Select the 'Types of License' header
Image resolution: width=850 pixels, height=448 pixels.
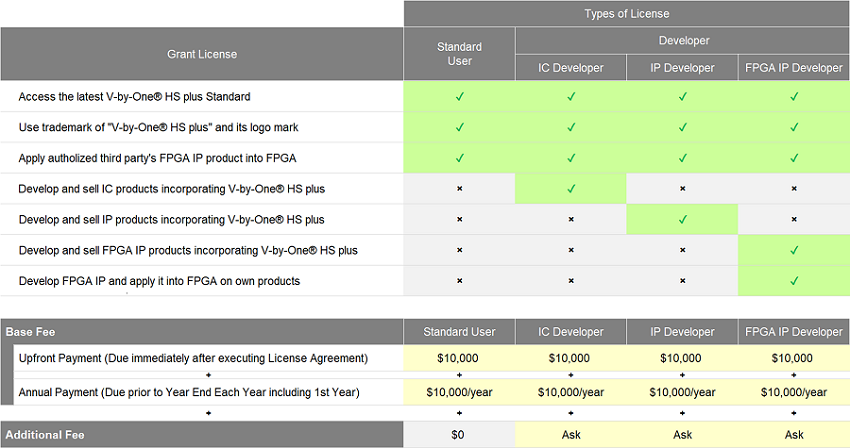627,14
